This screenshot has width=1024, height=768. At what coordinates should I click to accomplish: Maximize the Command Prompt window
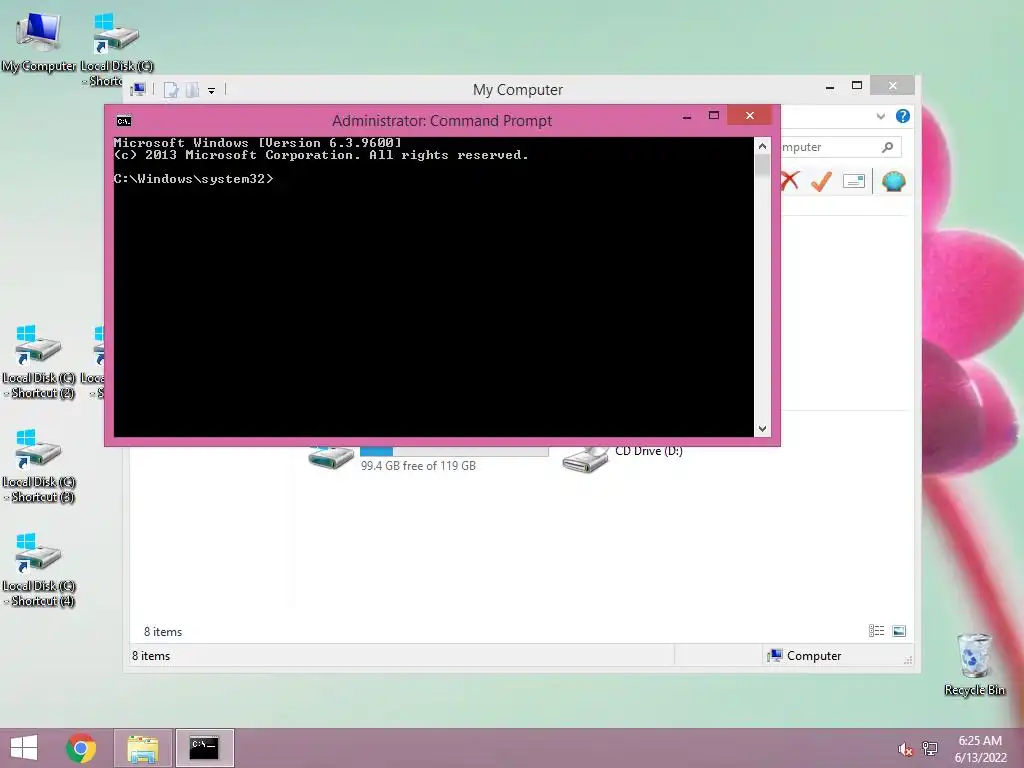tap(714, 116)
